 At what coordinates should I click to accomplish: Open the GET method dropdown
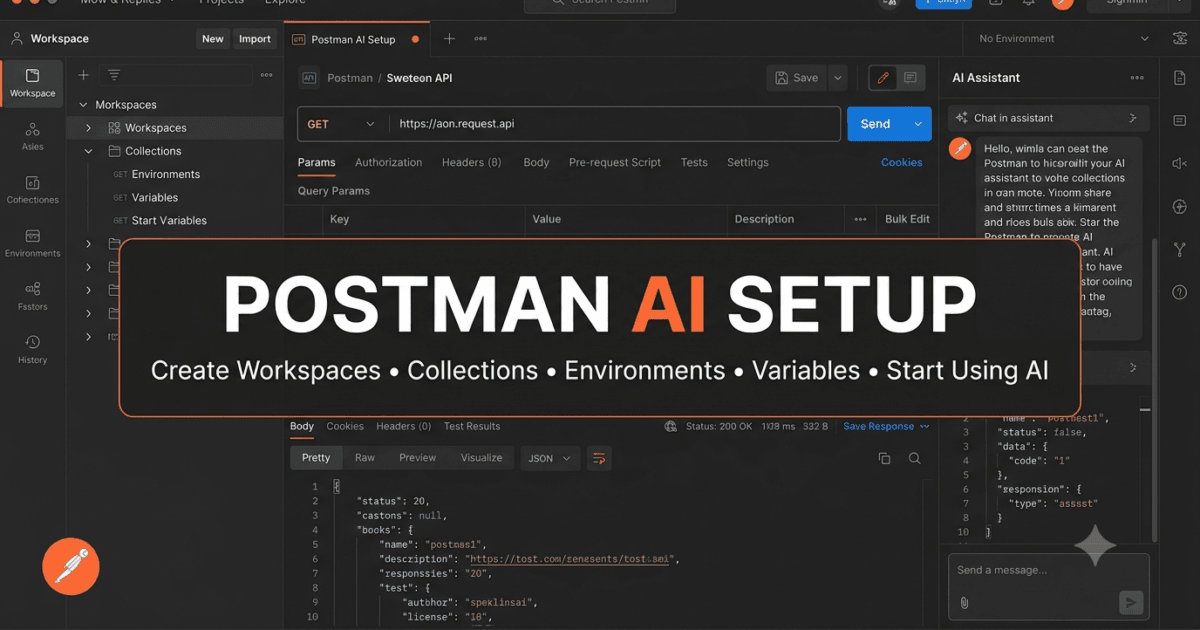pos(340,124)
